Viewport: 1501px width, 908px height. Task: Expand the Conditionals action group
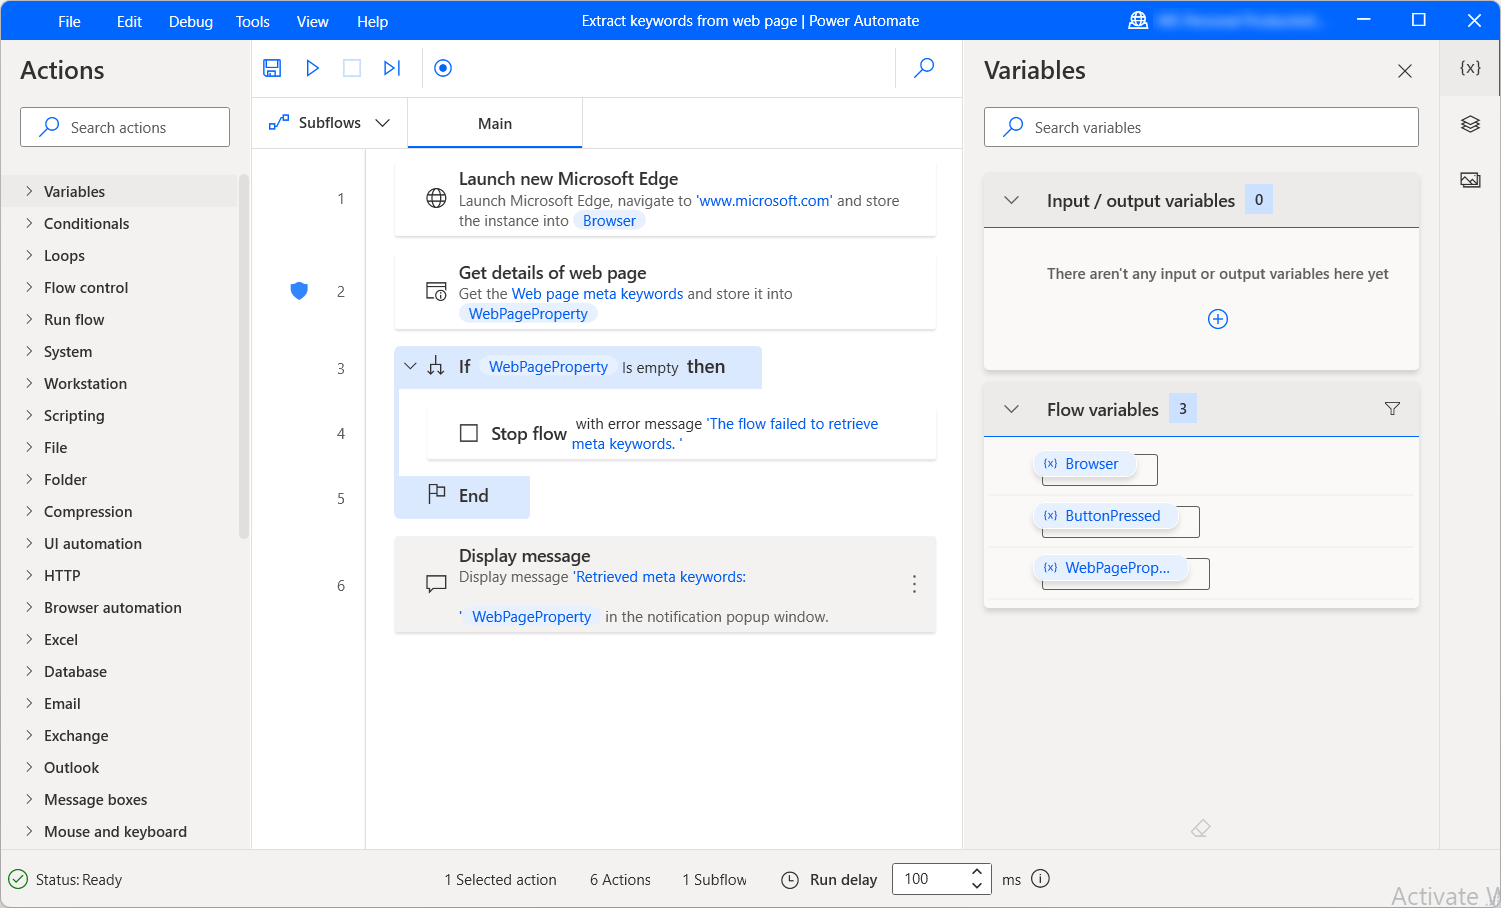point(28,223)
